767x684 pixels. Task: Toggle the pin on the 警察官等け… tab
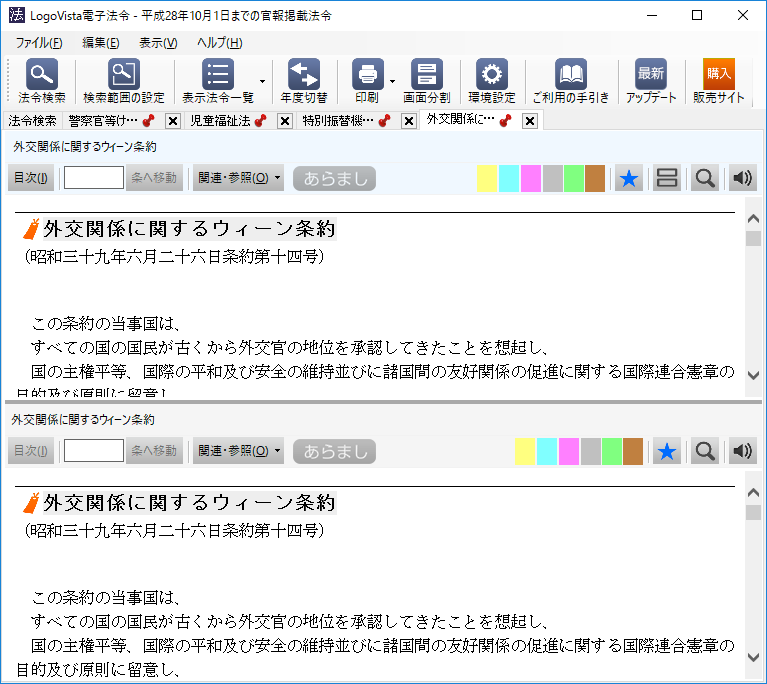click(148, 121)
